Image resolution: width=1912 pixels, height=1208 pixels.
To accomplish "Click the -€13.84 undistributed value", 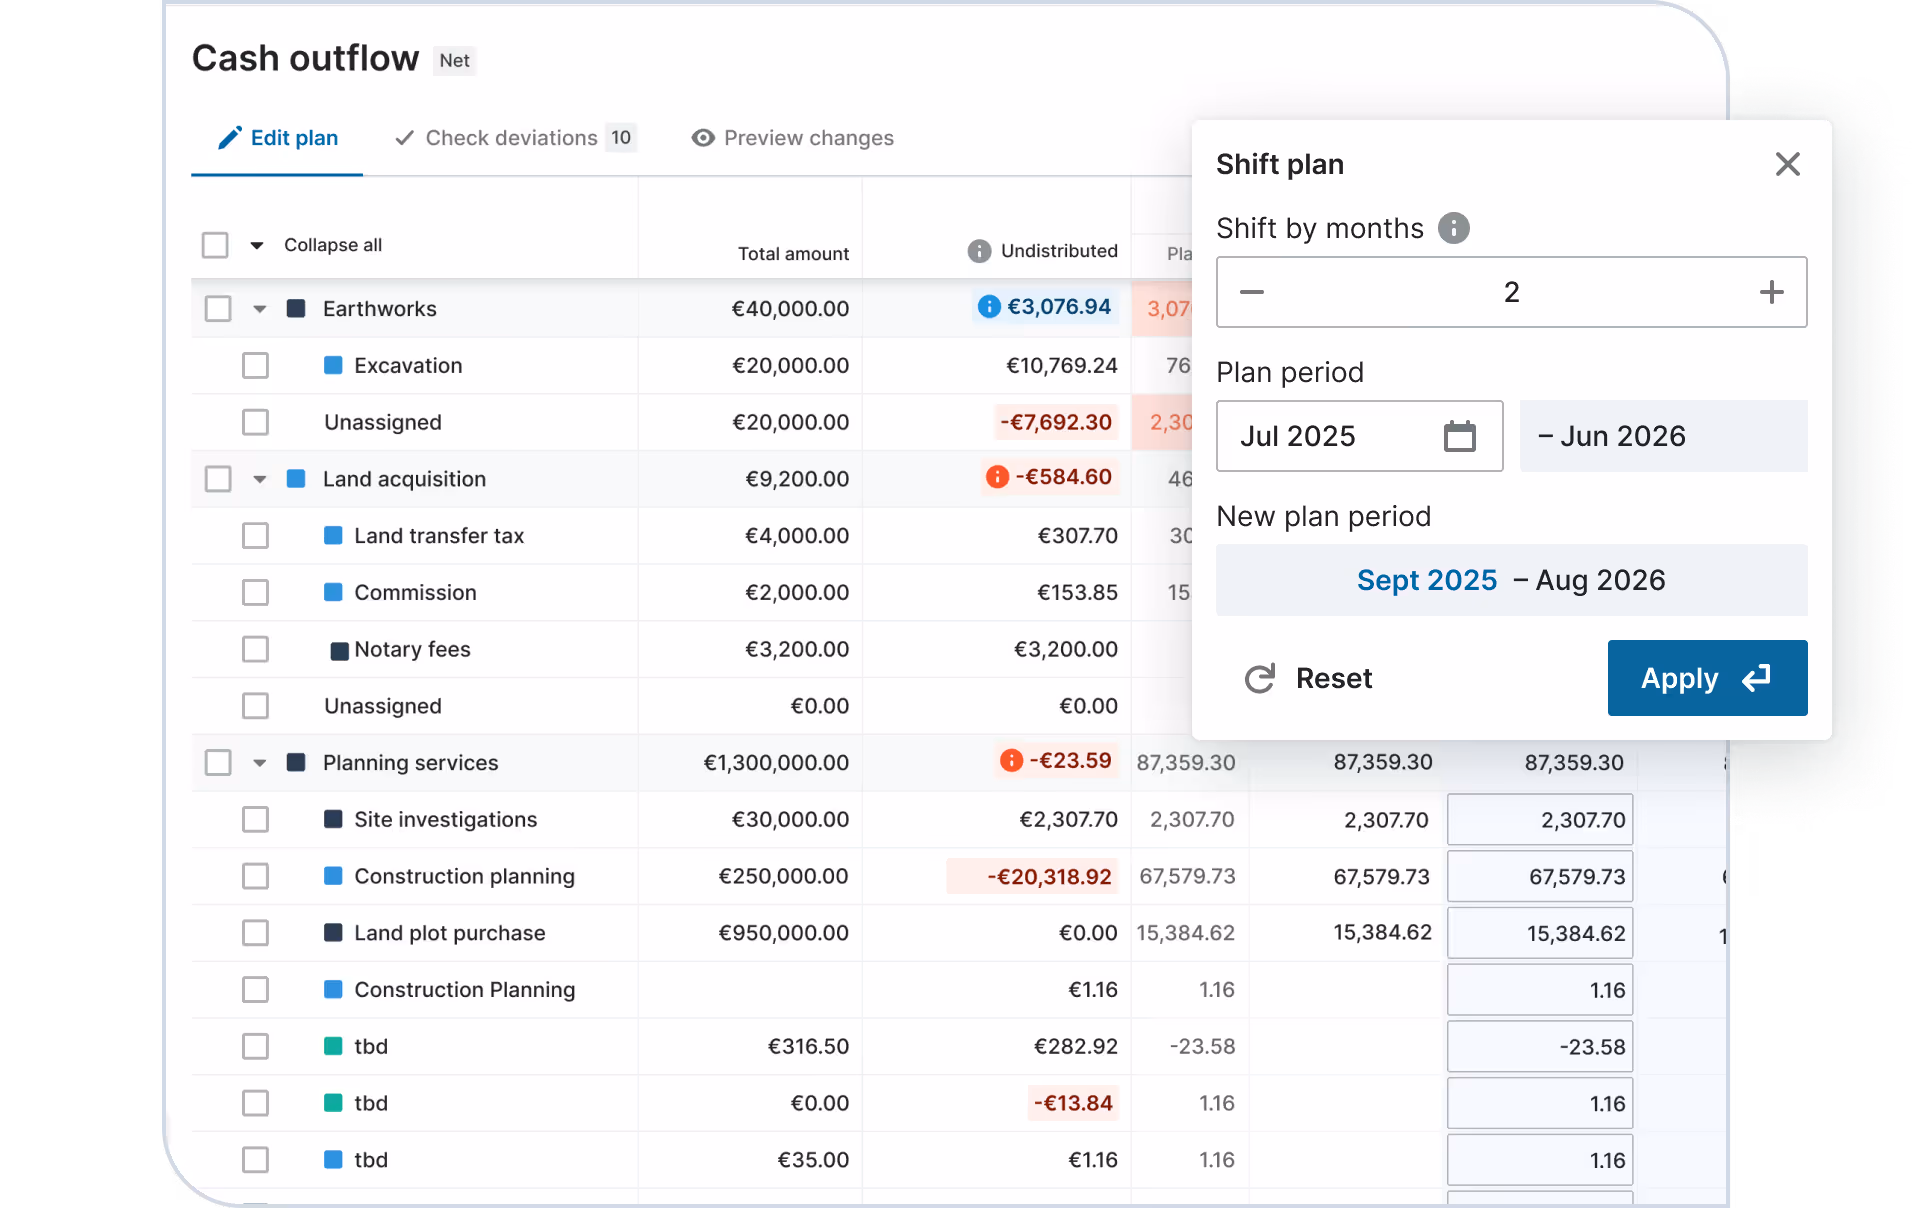I will (x=1073, y=1103).
